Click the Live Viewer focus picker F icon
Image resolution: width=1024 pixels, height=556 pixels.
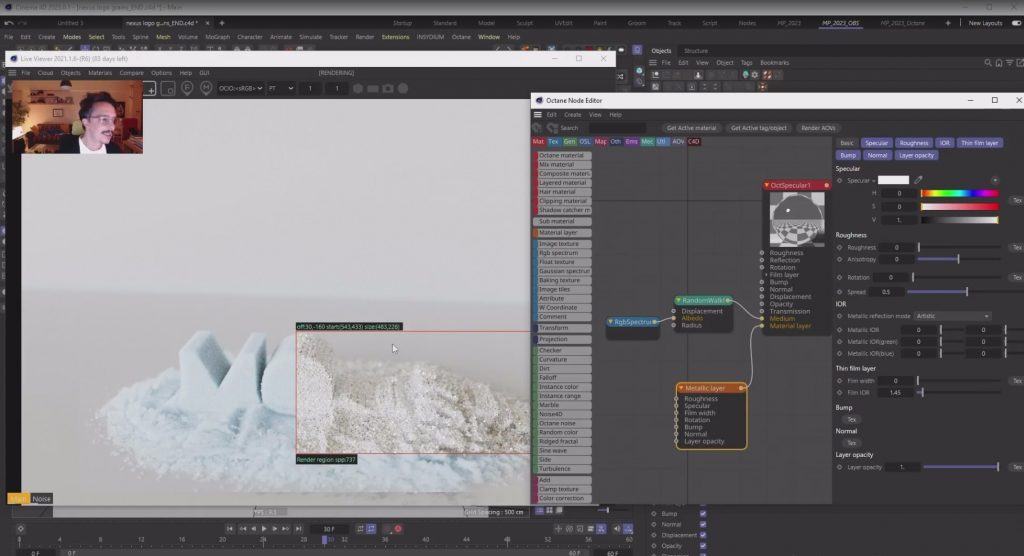click(187, 88)
